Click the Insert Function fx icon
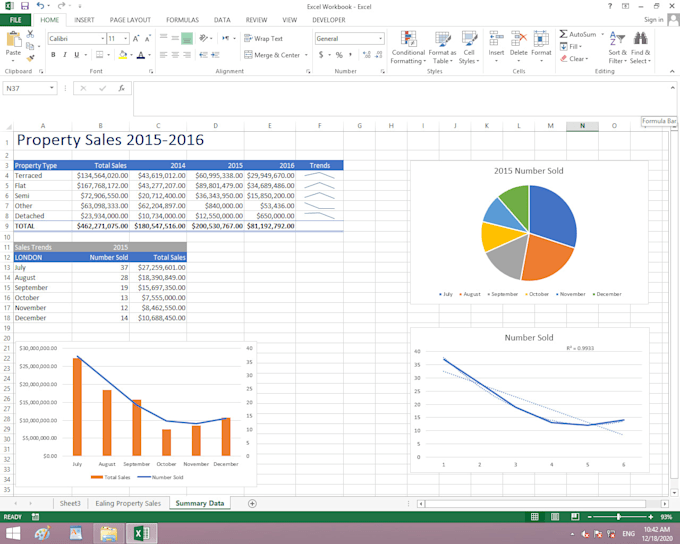680x544 pixels. [x=121, y=88]
